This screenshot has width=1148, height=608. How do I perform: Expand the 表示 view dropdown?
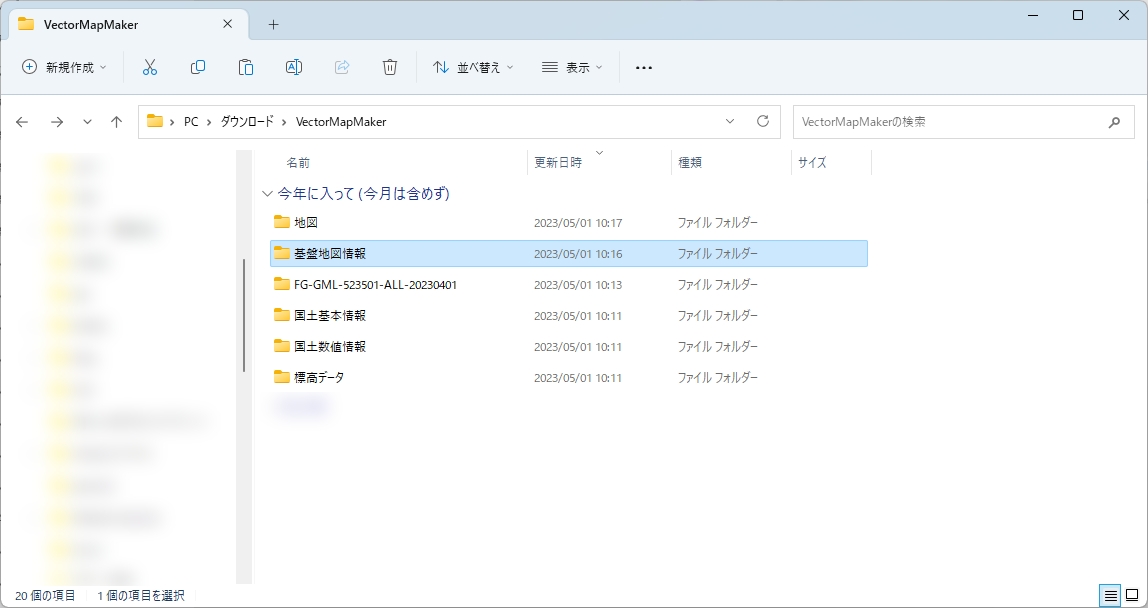click(x=572, y=67)
